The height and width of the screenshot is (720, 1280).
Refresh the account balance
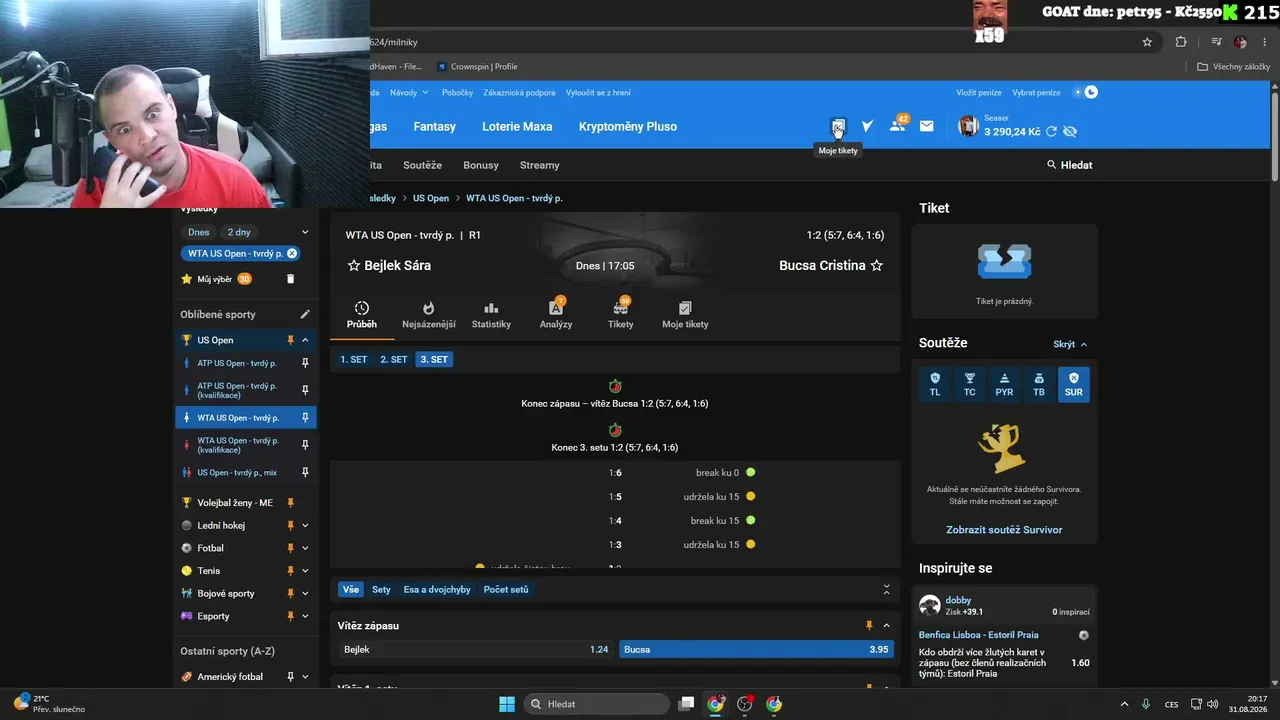pyautogui.click(x=1051, y=132)
